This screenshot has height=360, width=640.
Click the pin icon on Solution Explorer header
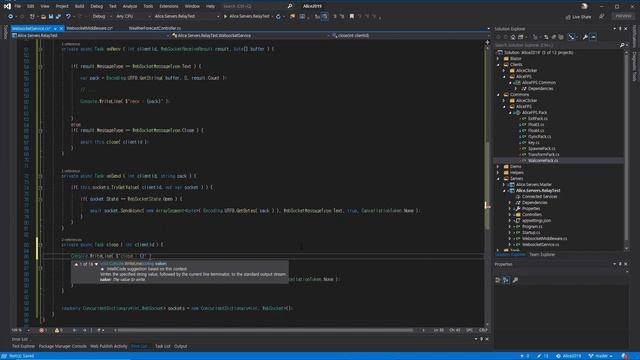[x=620, y=29]
